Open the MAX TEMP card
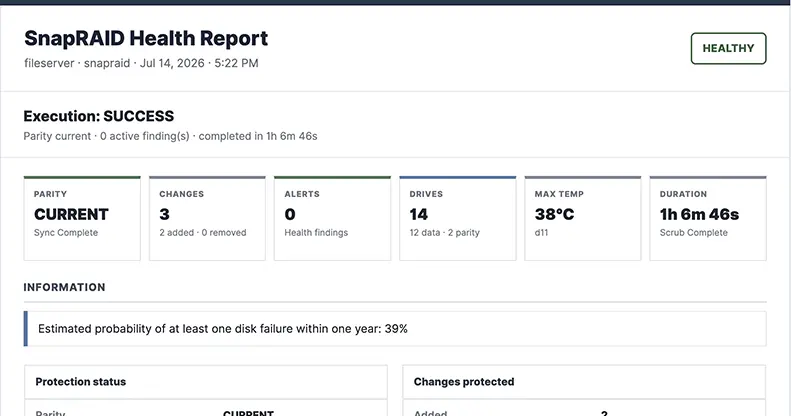This screenshot has width=791, height=416. (583, 218)
